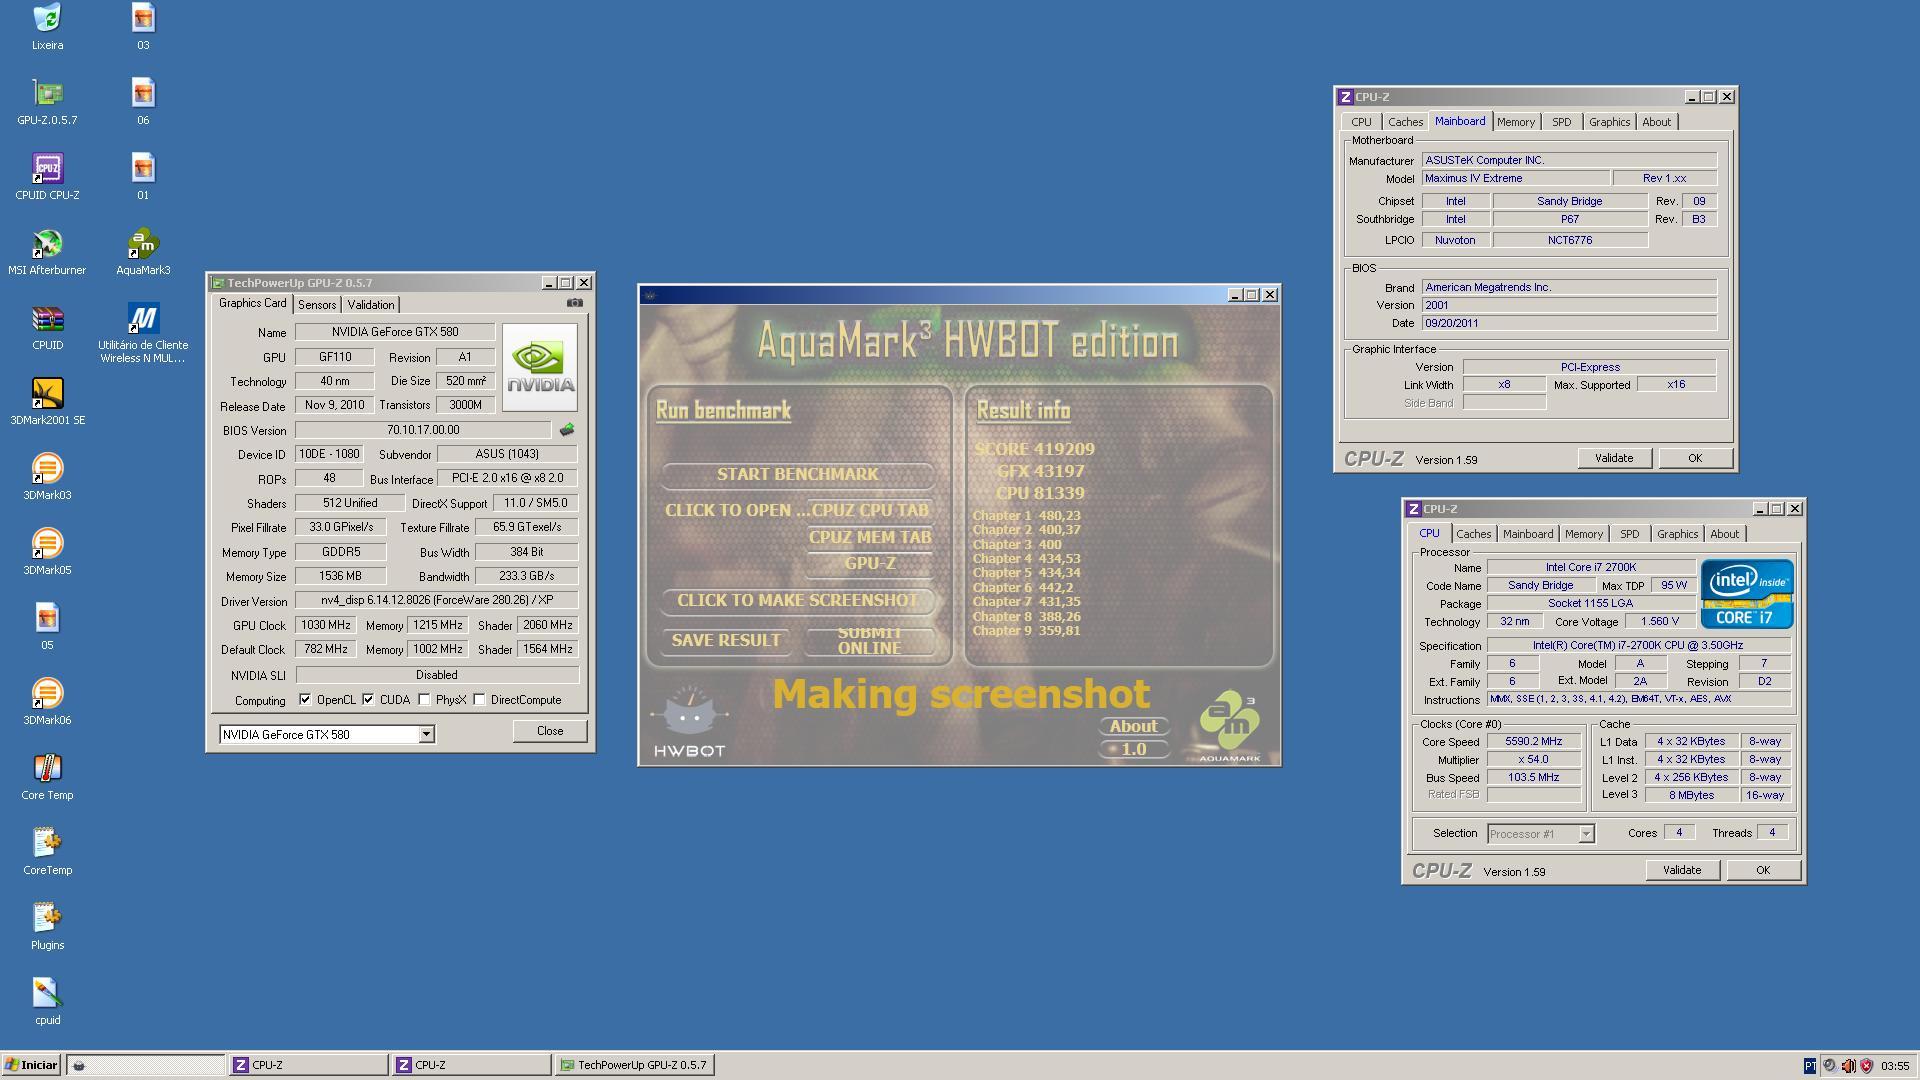Toggle the OpenCL checkbox in GPU-Z
Viewport: 1920px width, 1080px height.
click(305, 700)
